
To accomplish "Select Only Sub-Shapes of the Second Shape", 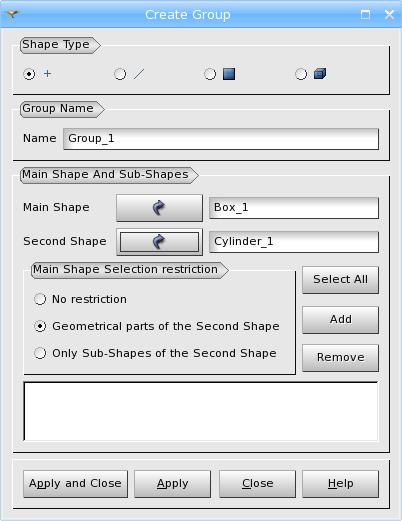I will (x=155, y=353).
